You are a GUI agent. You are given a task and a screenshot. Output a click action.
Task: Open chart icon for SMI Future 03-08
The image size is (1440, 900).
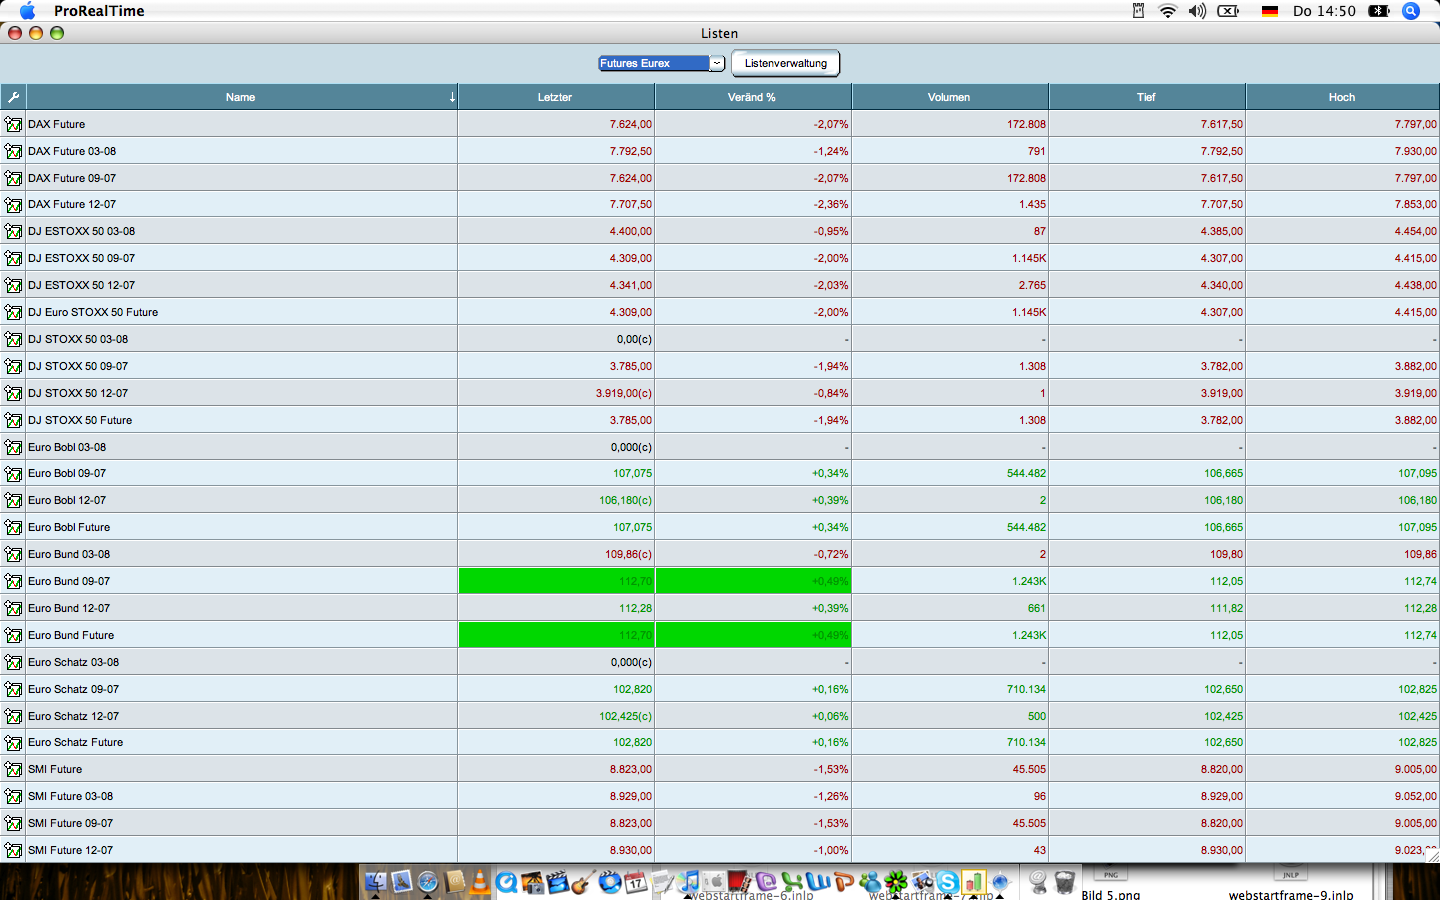pos(13,797)
